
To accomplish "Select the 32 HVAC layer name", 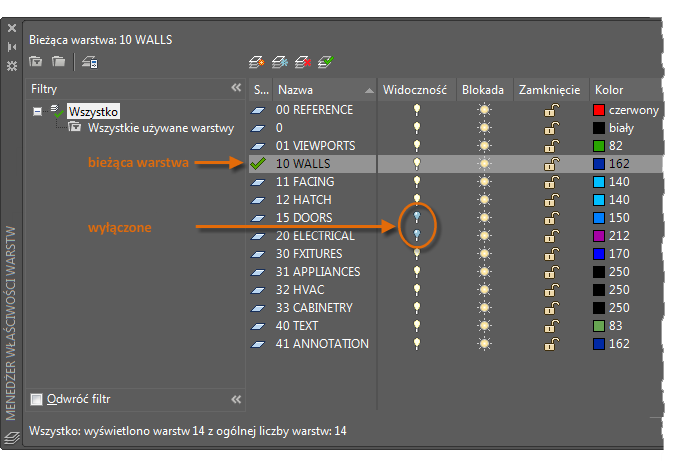I will [x=300, y=290].
